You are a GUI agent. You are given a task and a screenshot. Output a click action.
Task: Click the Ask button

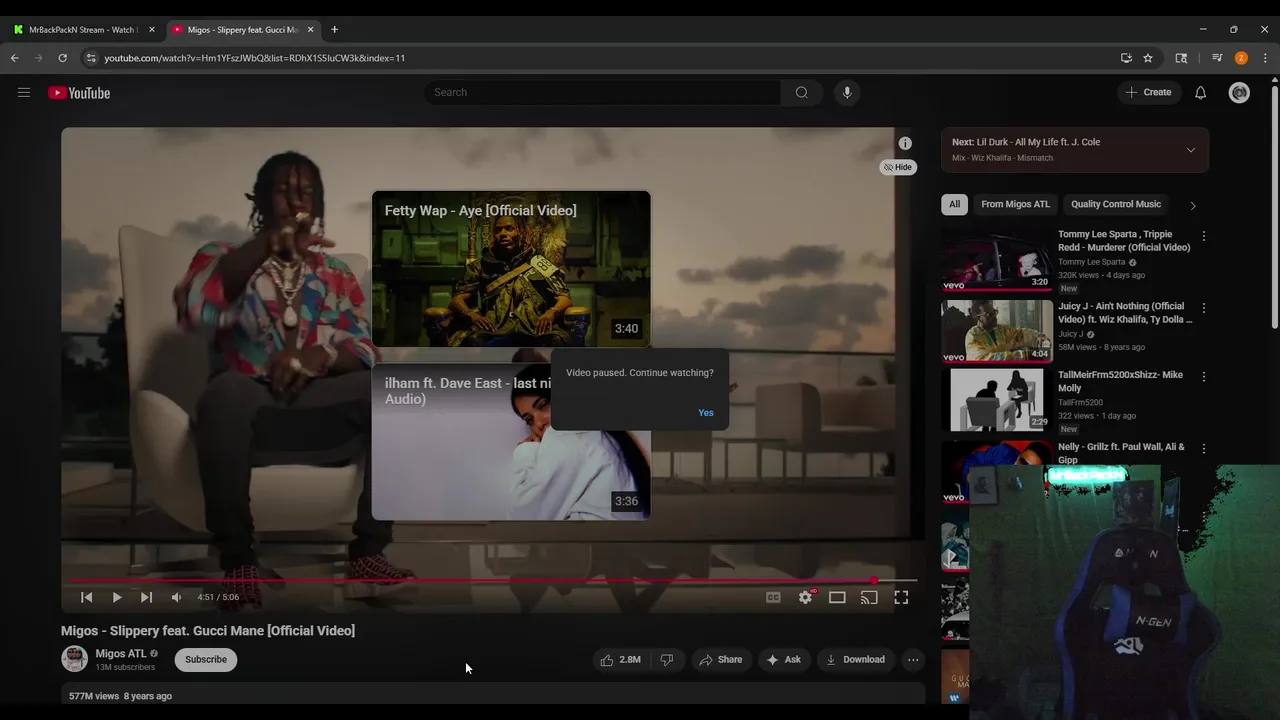click(x=783, y=659)
